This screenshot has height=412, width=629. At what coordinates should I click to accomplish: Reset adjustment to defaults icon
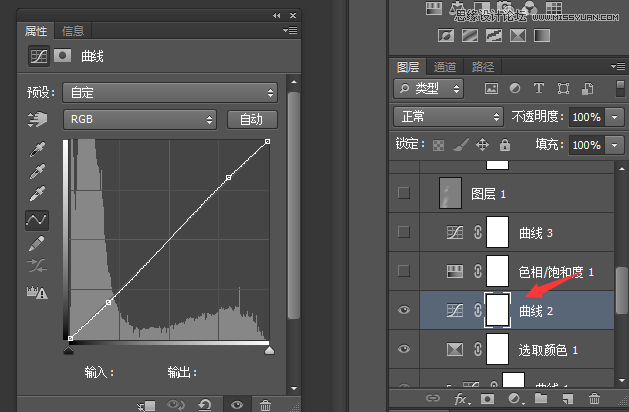205,404
